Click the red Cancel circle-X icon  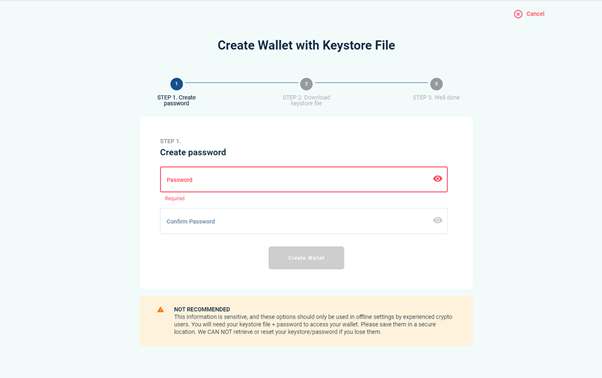click(518, 14)
